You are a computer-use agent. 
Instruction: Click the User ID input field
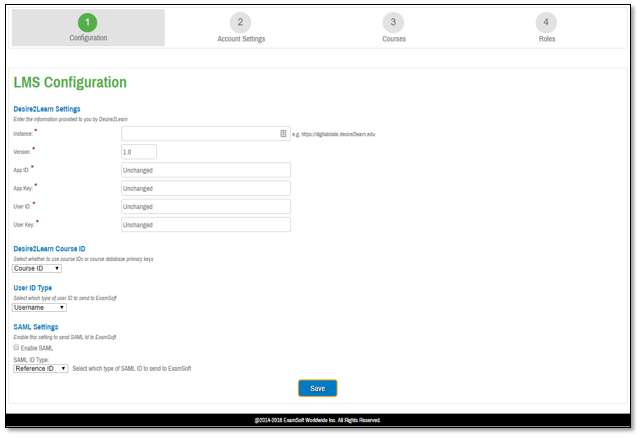[206, 207]
